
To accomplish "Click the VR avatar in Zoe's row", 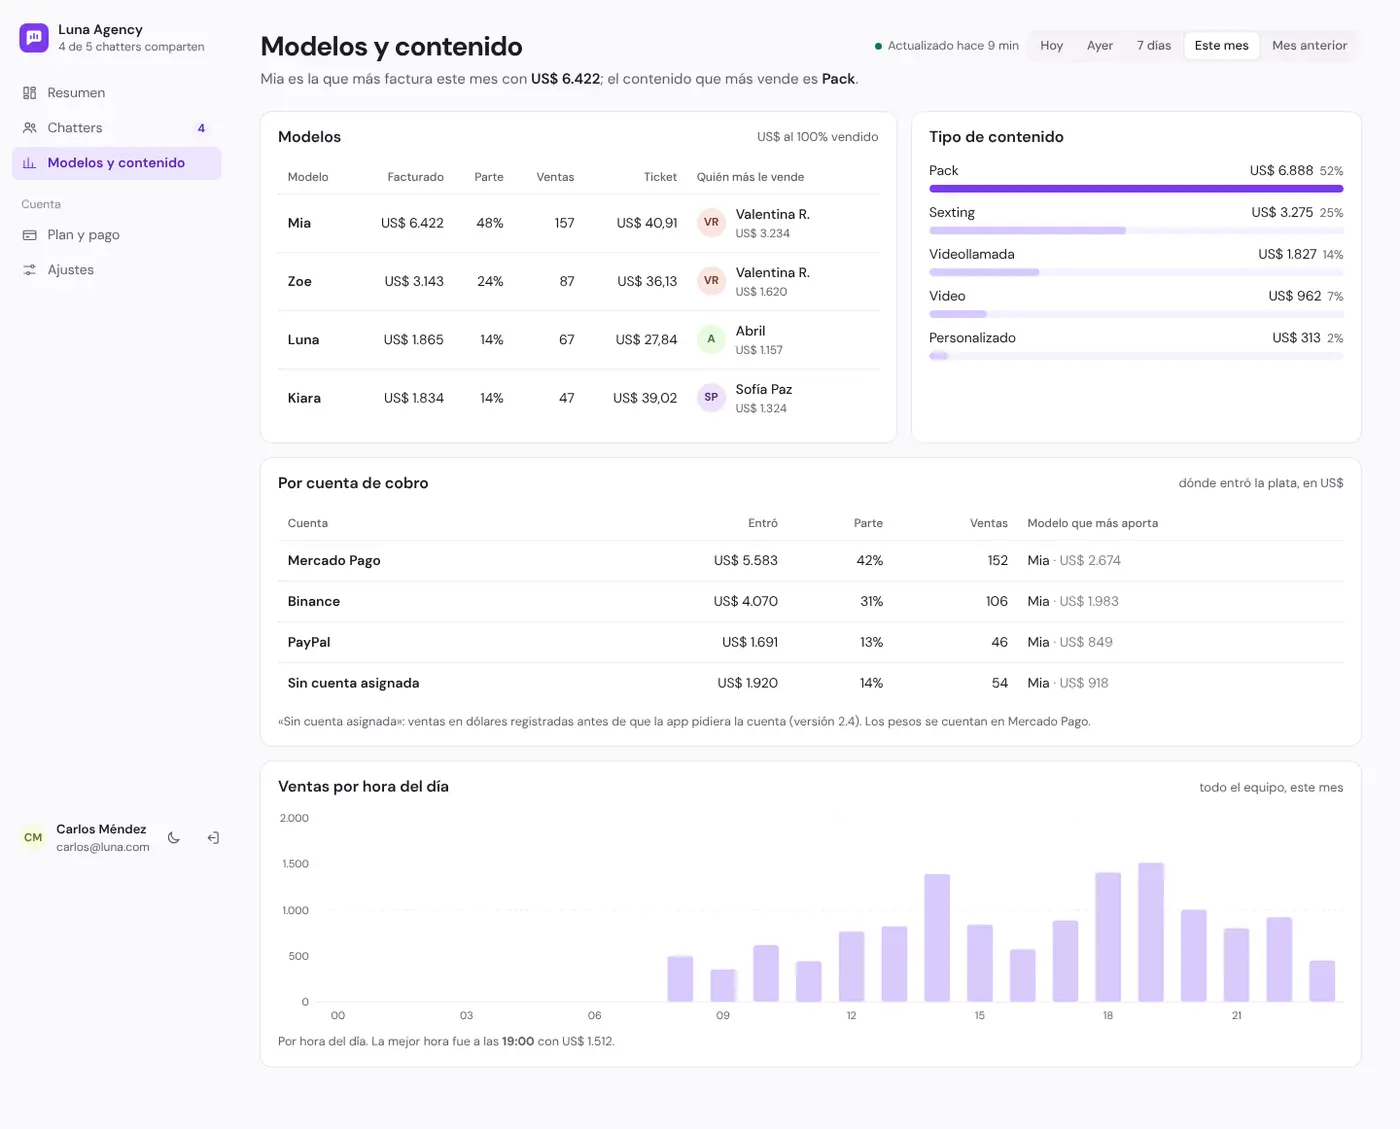I will [711, 281].
